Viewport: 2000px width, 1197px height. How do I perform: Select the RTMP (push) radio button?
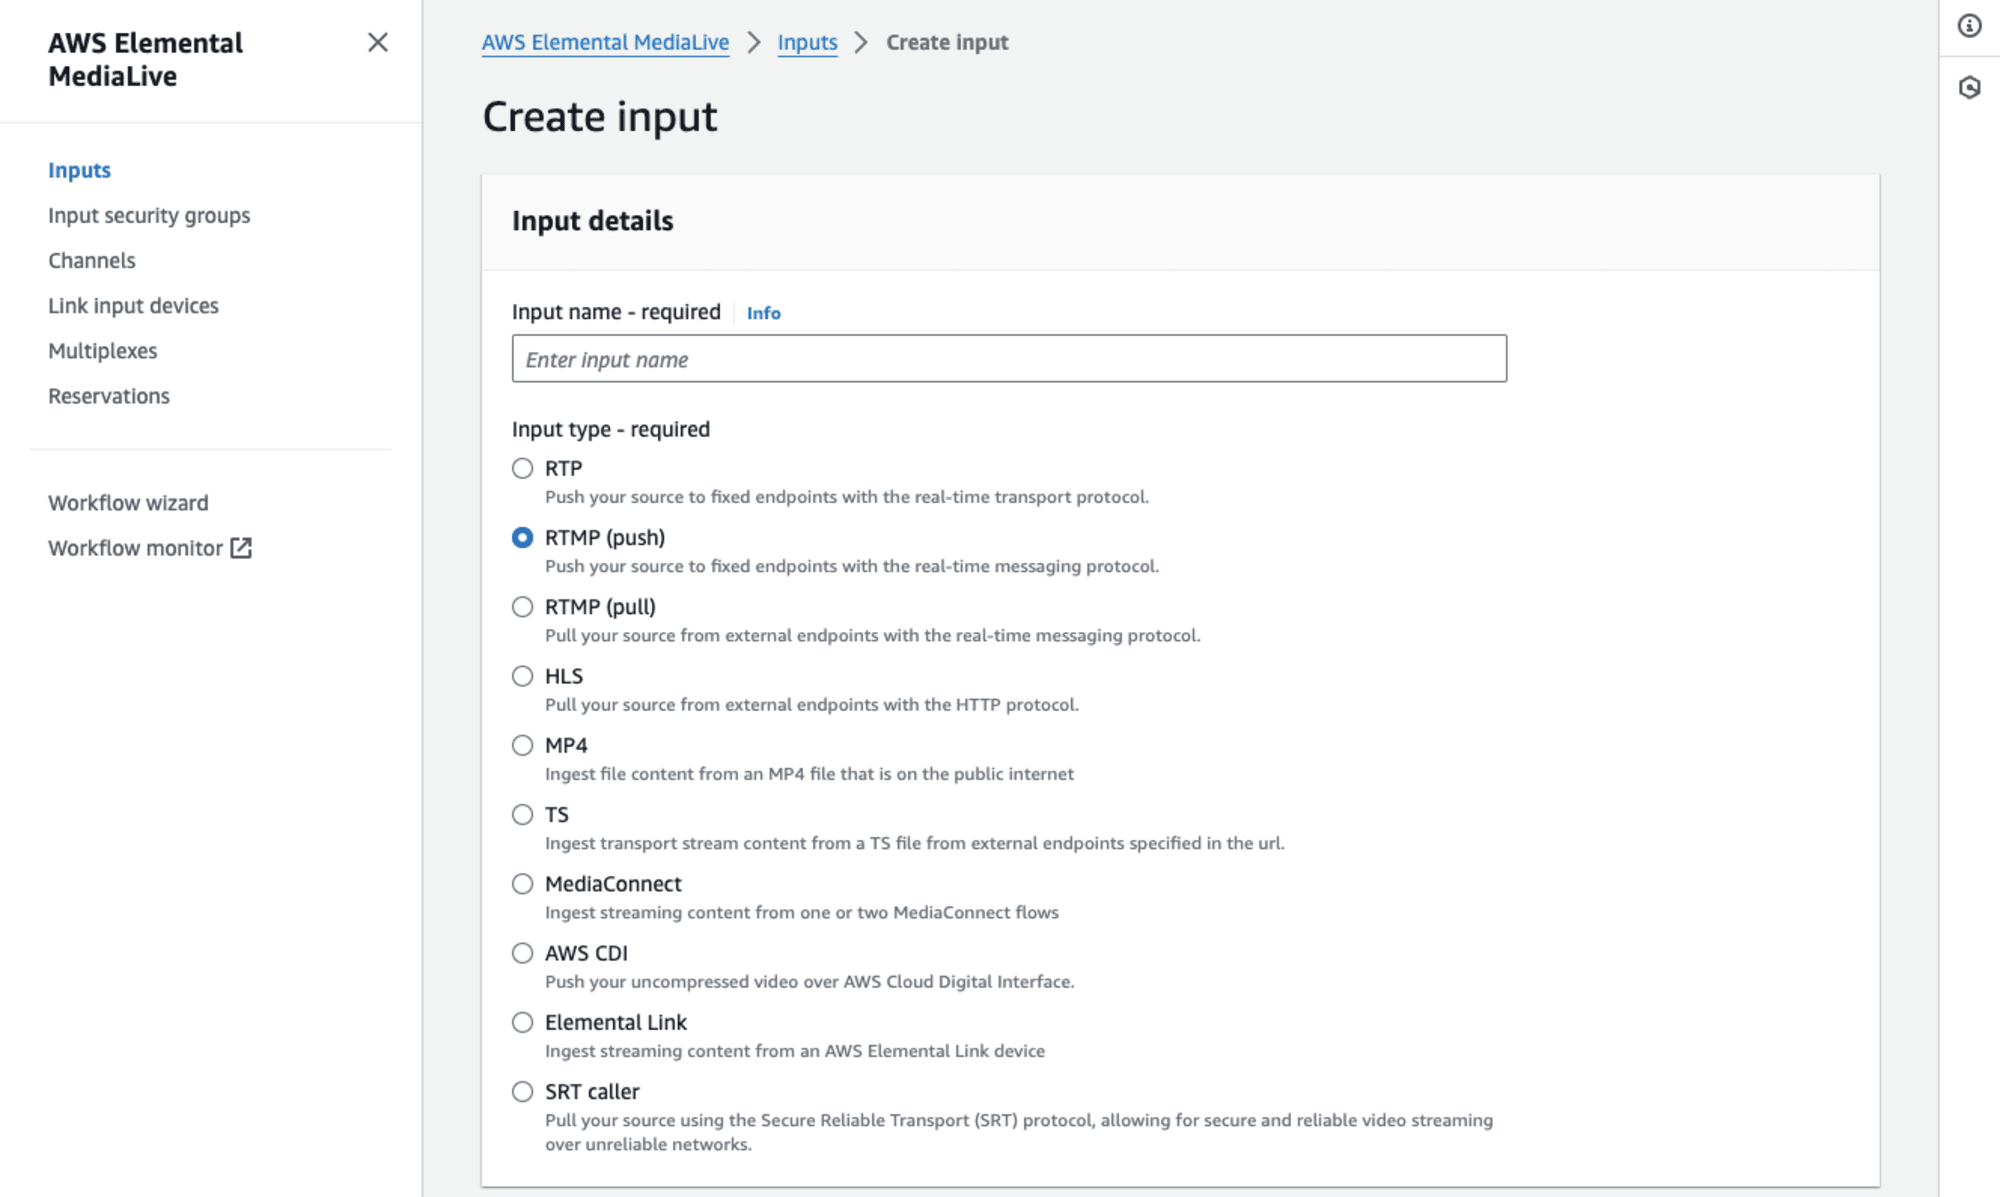[x=523, y=537]
